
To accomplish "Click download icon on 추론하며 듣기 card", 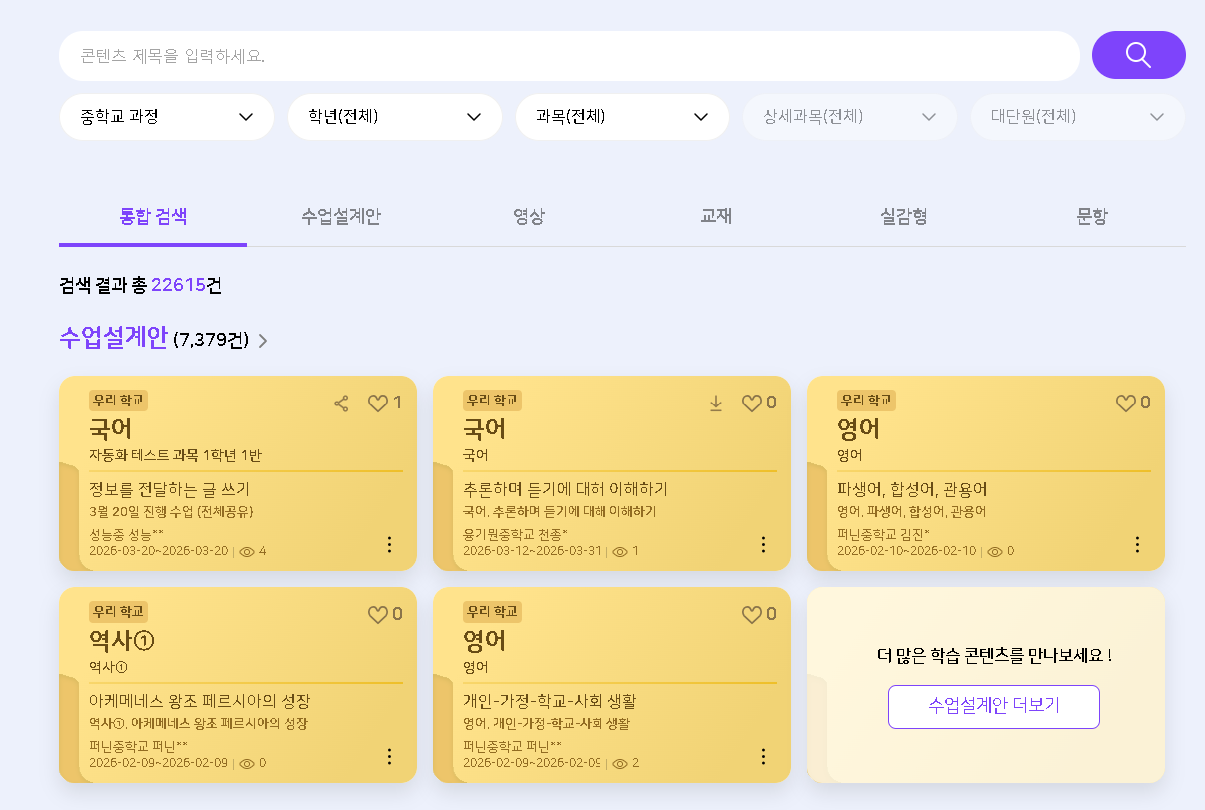I will coord(715,403).
